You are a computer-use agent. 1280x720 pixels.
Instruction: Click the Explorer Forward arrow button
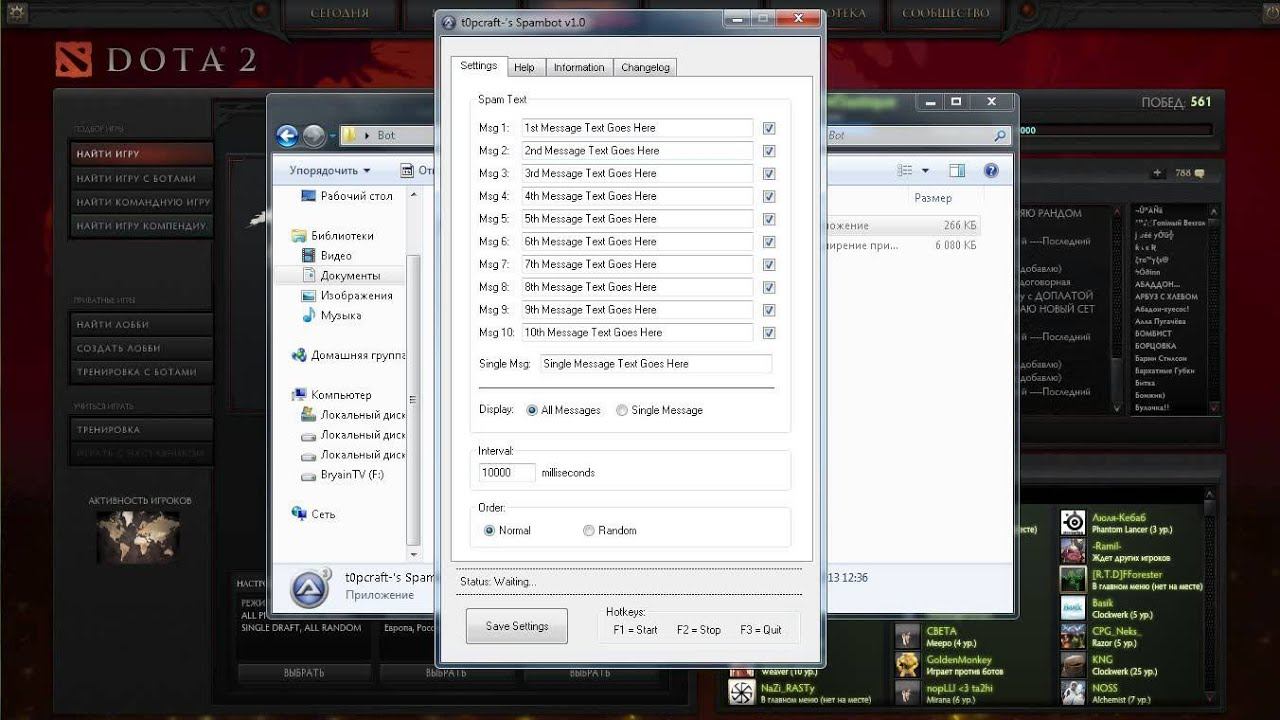pos(313,136)
